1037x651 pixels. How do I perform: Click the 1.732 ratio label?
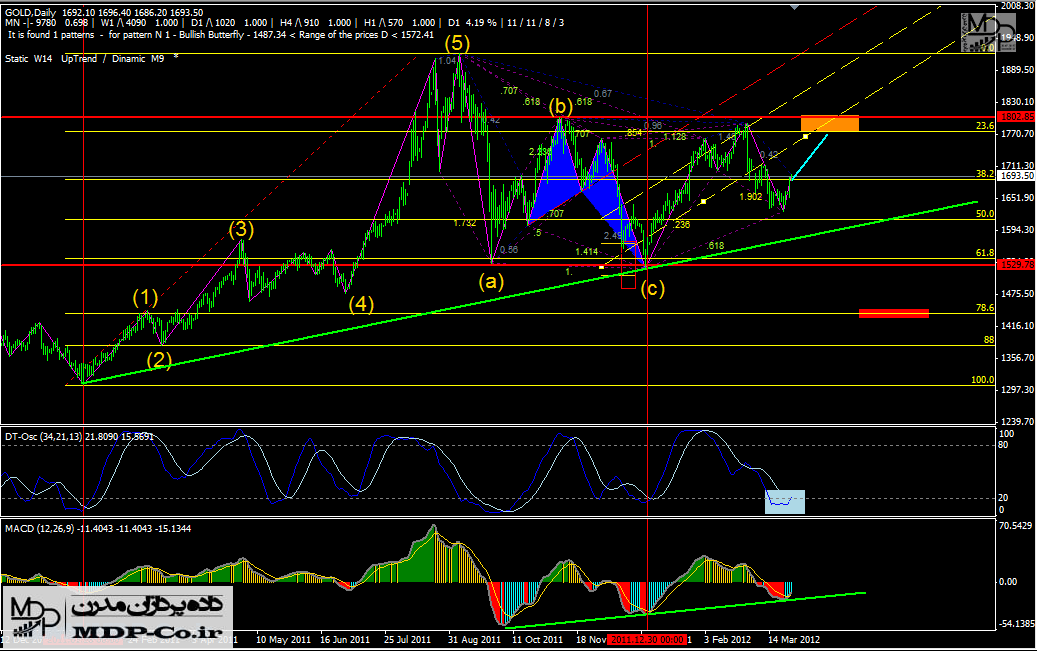(465, 223)
